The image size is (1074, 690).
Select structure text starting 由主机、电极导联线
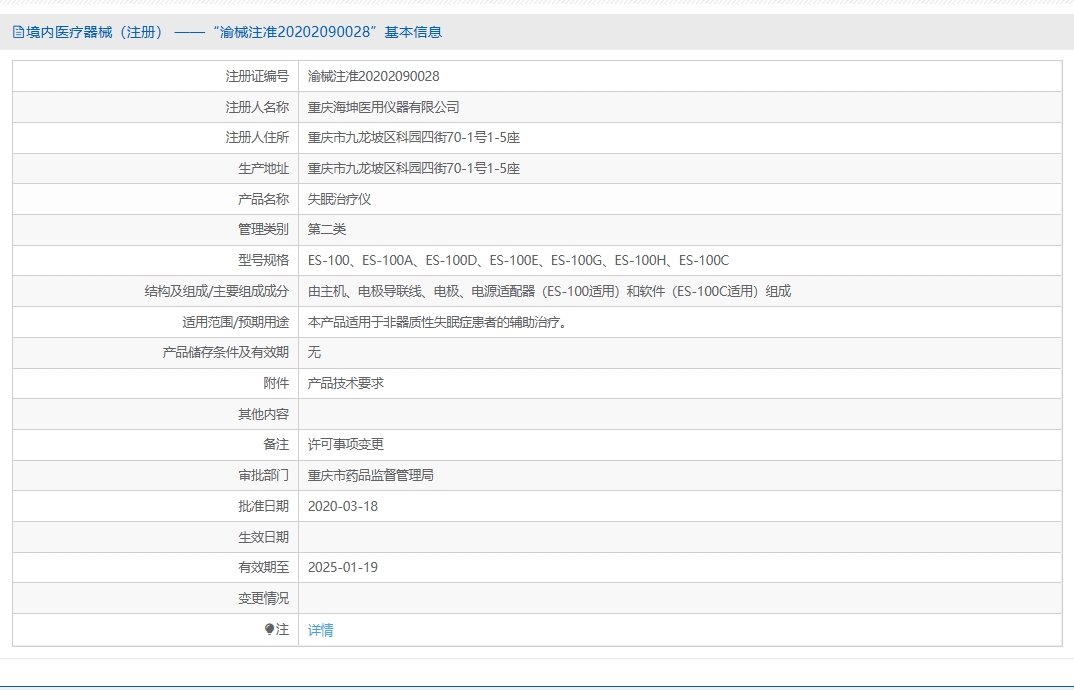point(549,291)
